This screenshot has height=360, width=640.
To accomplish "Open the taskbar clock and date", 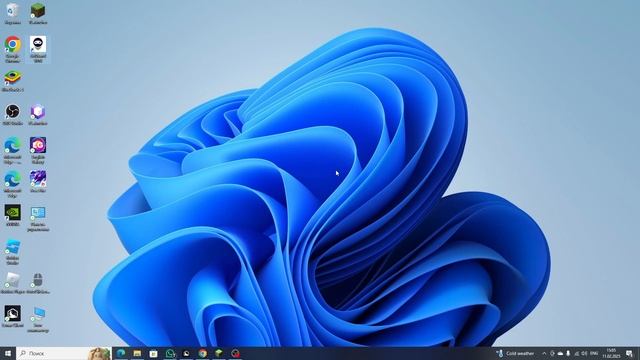I will coord(611,353).
